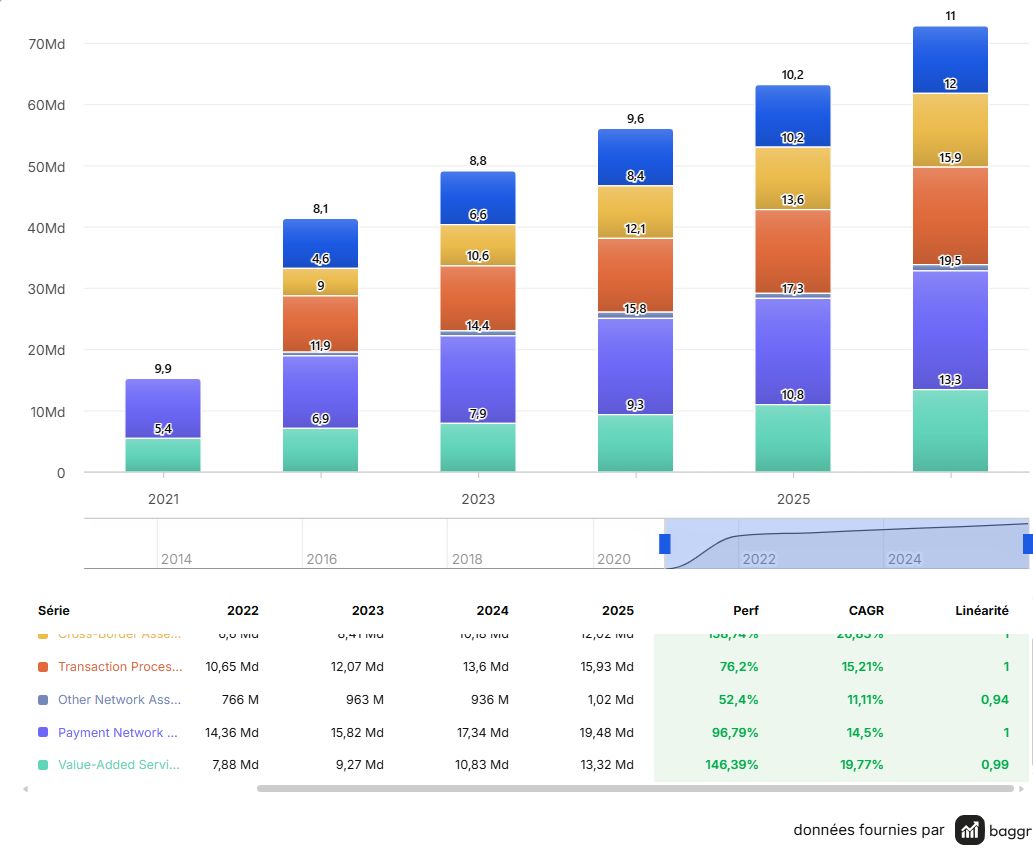This screenshot has width=1033, height=857.
Task: Click the 146,39% Perf value
Action: [x=732, y=765]
